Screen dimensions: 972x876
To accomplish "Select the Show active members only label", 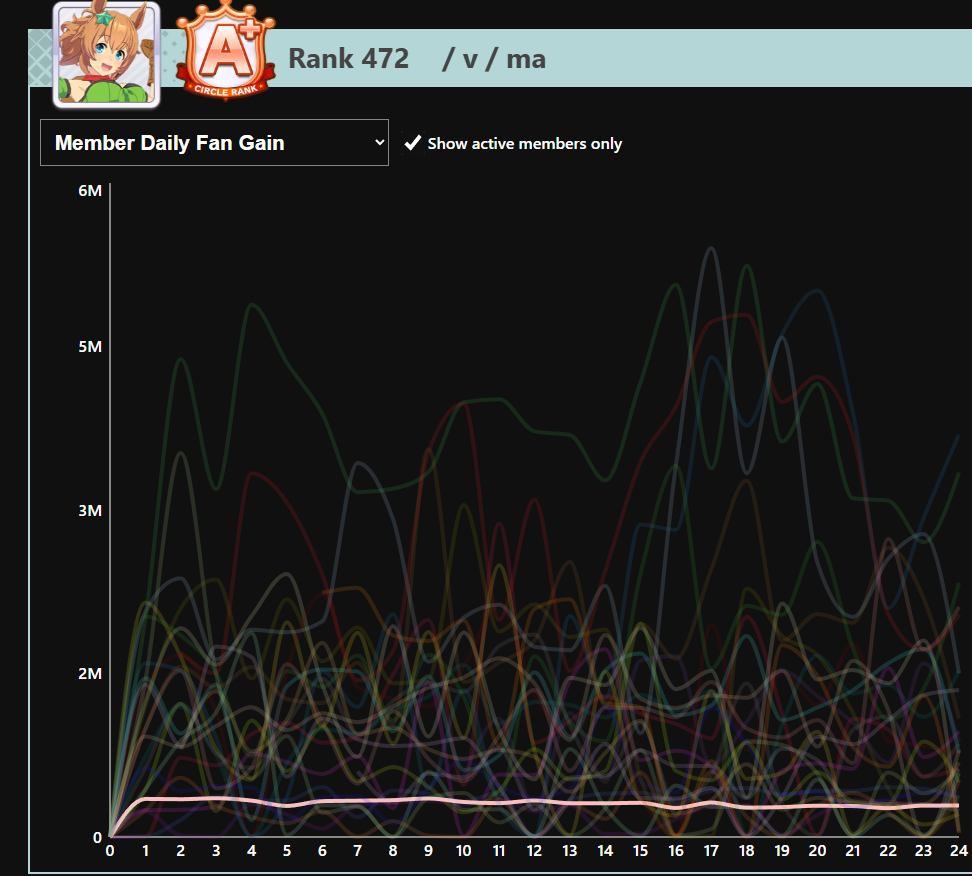I will click(x=524, y=144).
